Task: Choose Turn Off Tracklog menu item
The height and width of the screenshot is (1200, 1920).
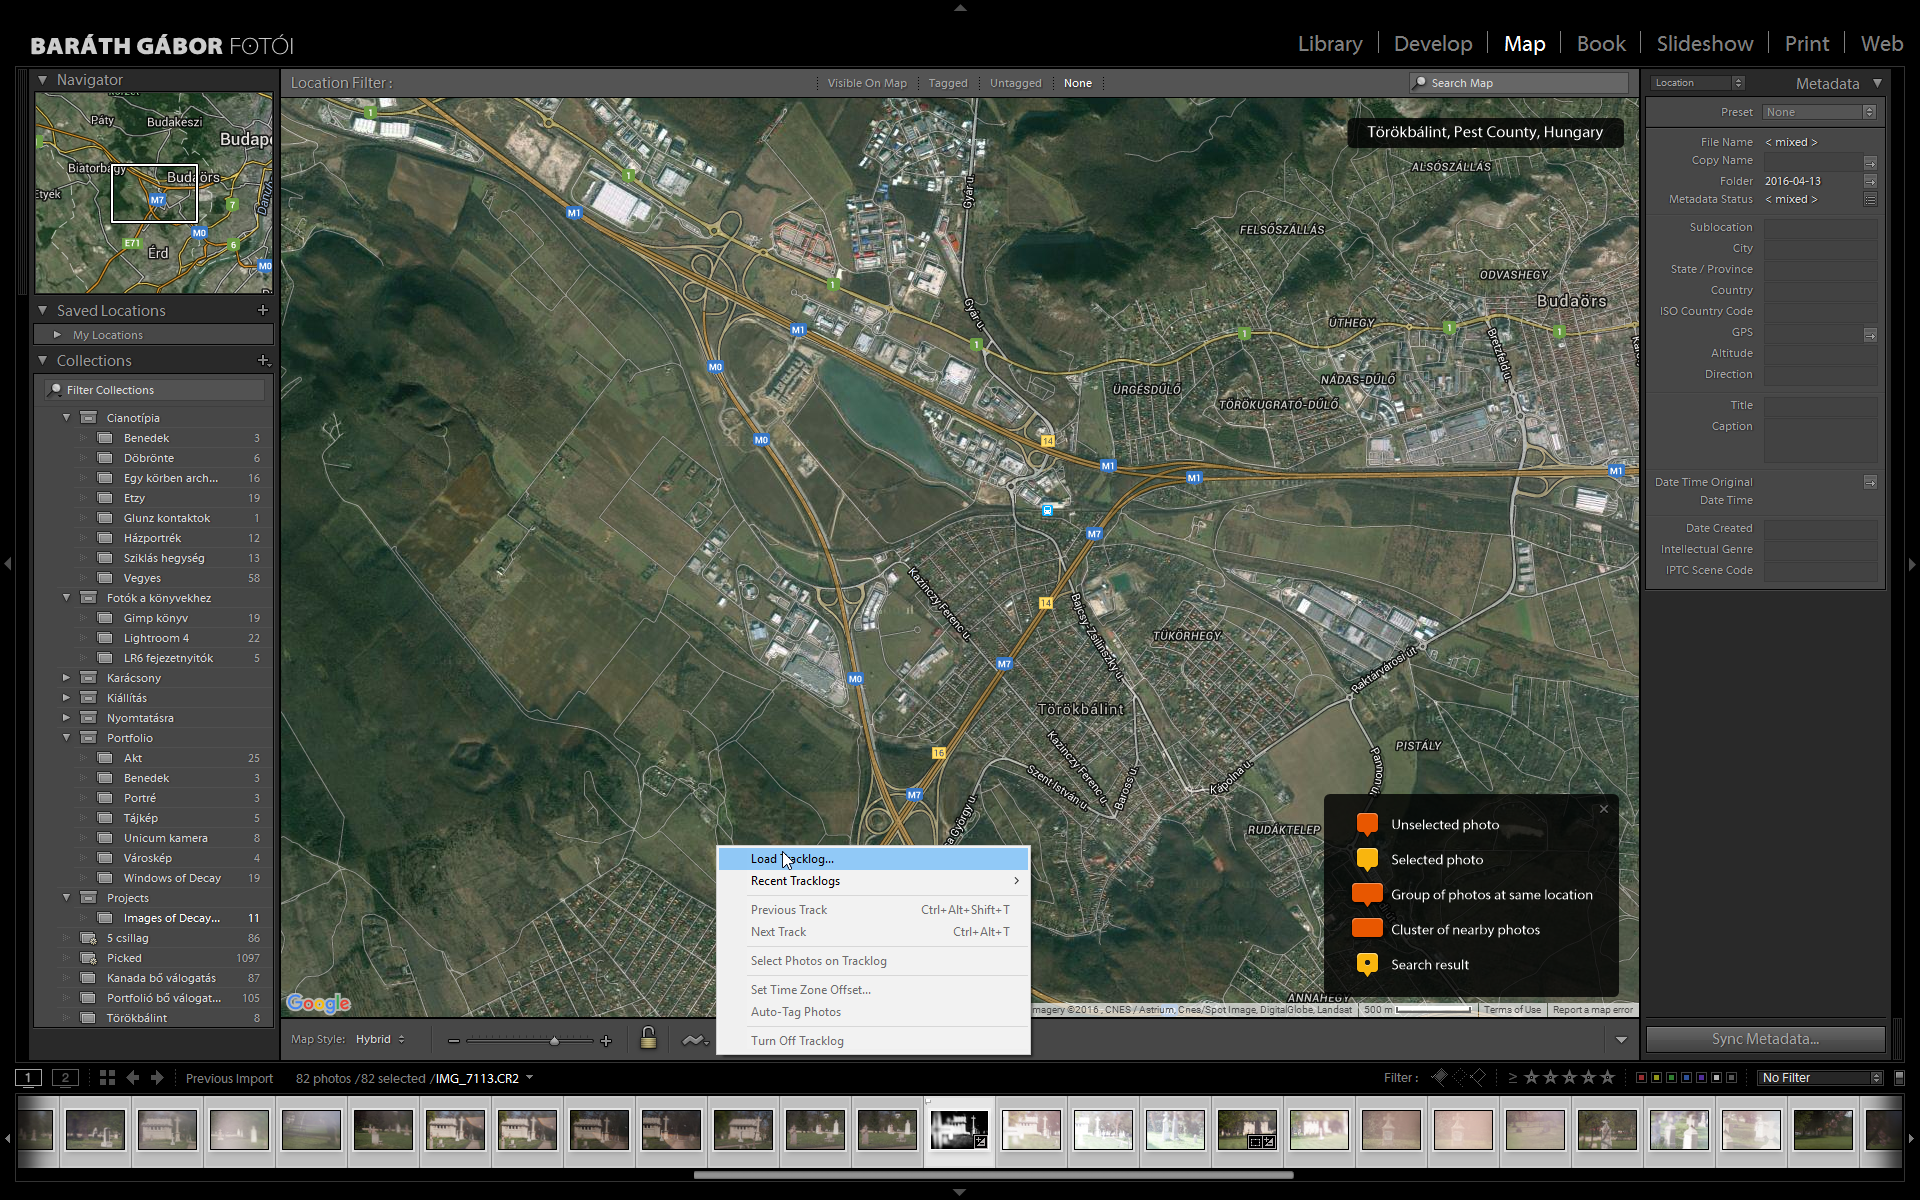Action: point(873,1041)
